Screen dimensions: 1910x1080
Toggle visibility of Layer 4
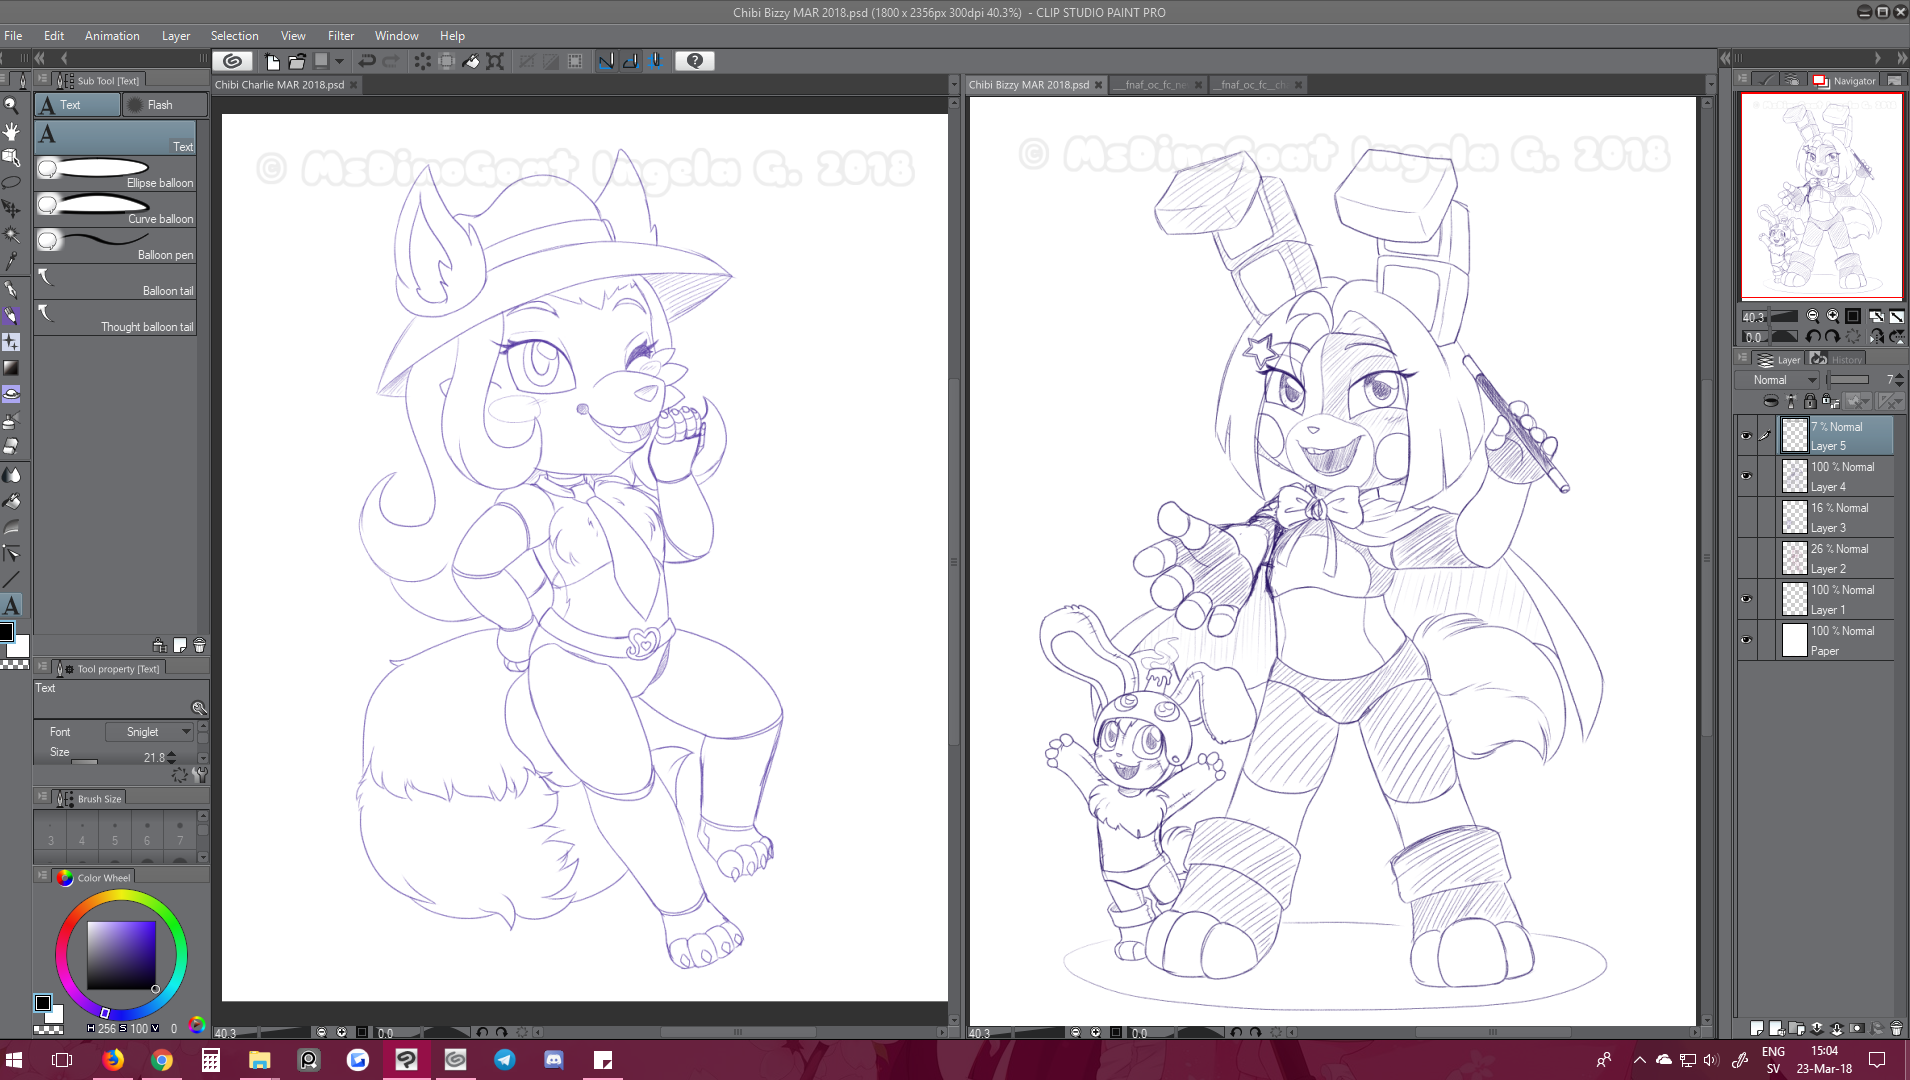(1746, 476)
